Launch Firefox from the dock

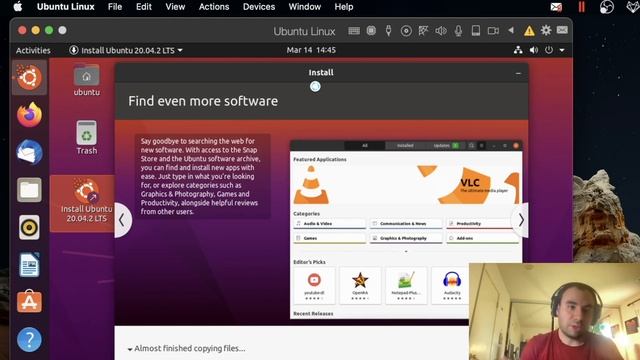(29, 115)
